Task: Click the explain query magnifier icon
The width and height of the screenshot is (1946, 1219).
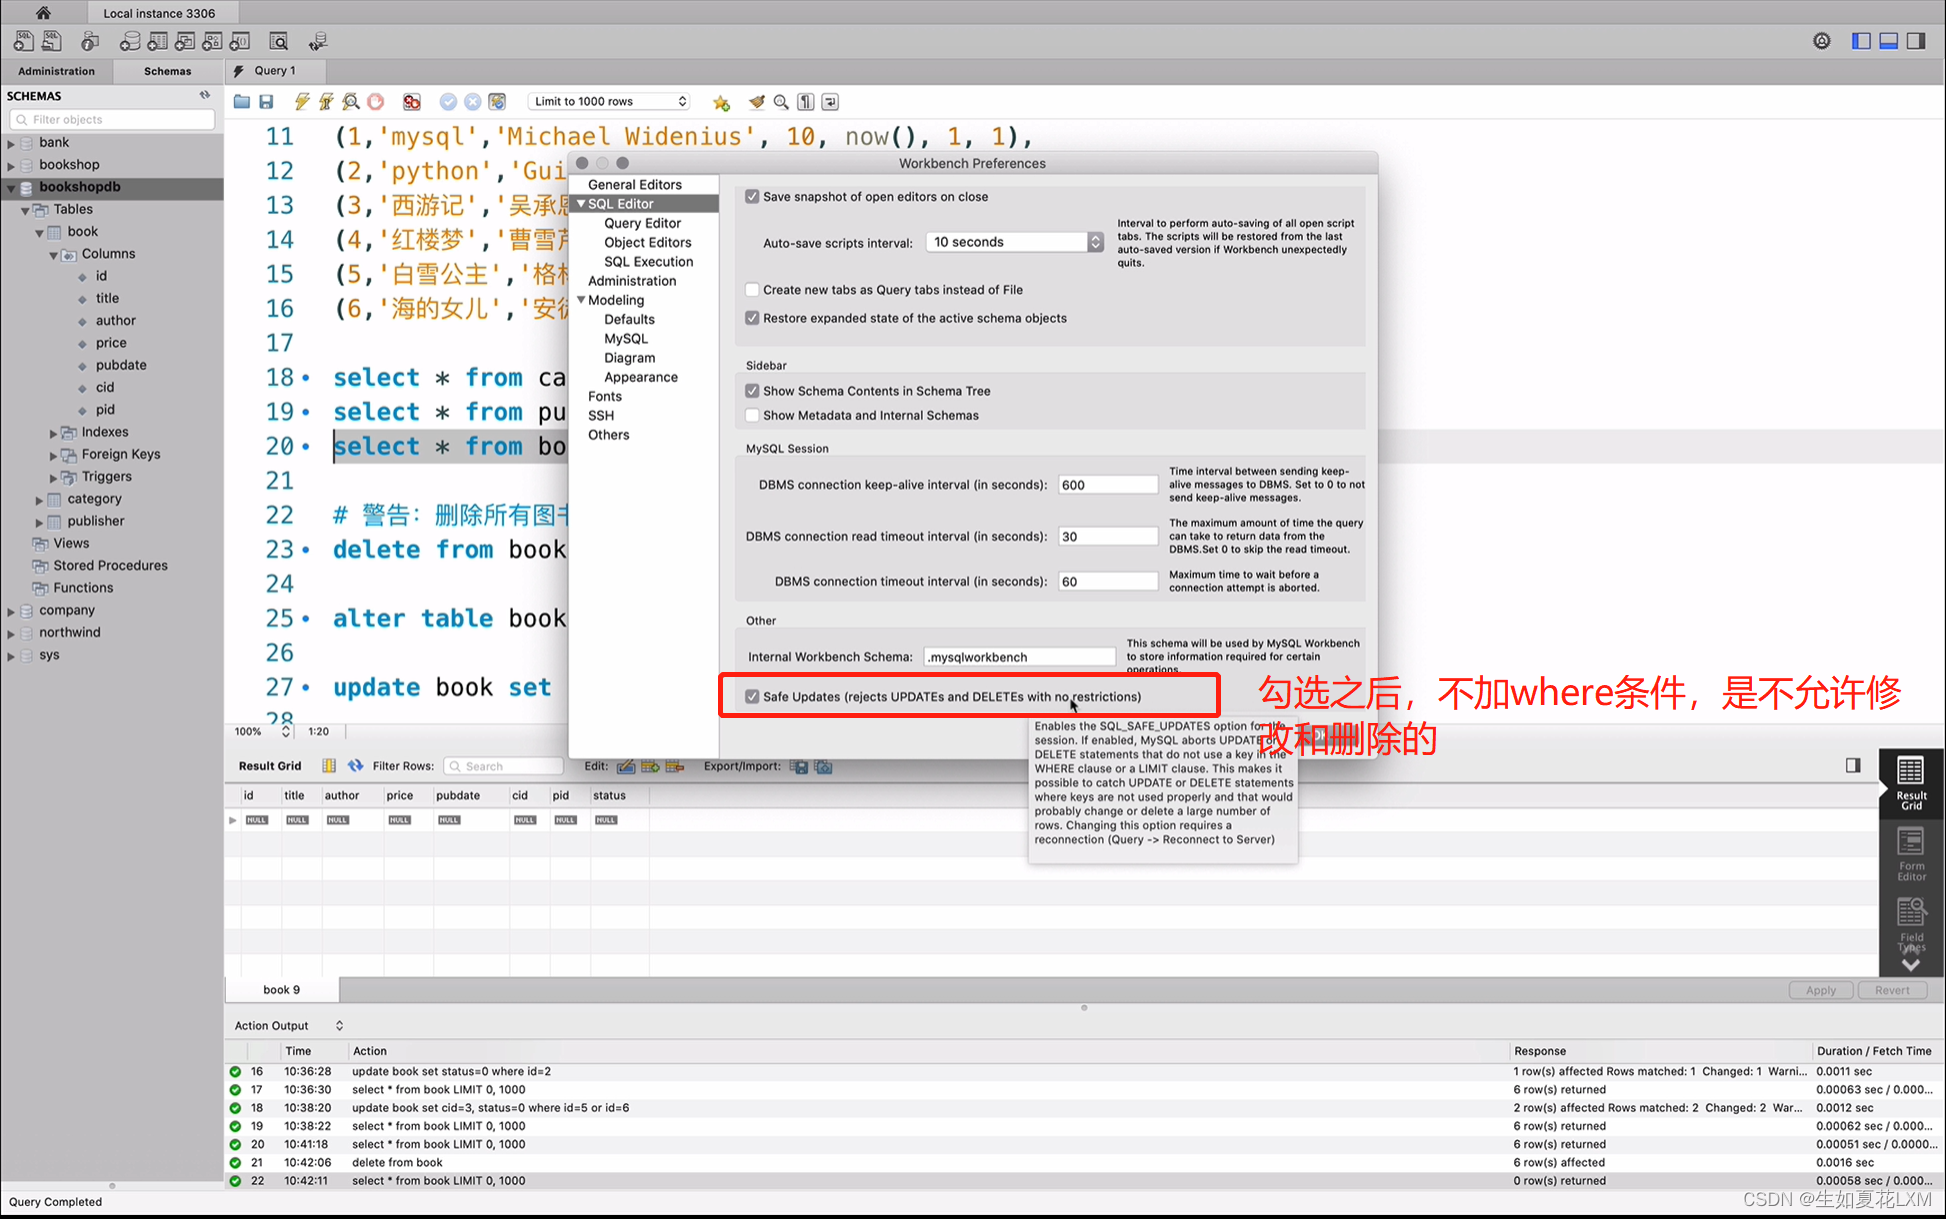Action: pos(351,102)
